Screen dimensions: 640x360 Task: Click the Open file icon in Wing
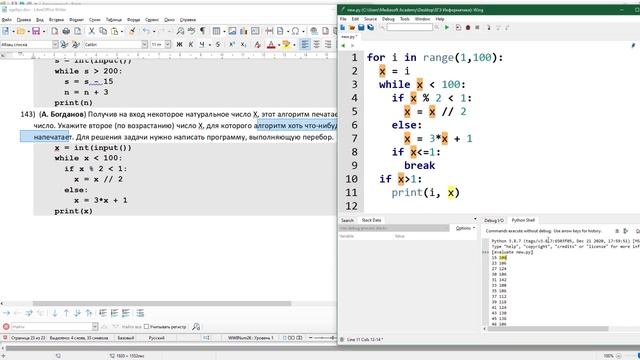point(352,27)
